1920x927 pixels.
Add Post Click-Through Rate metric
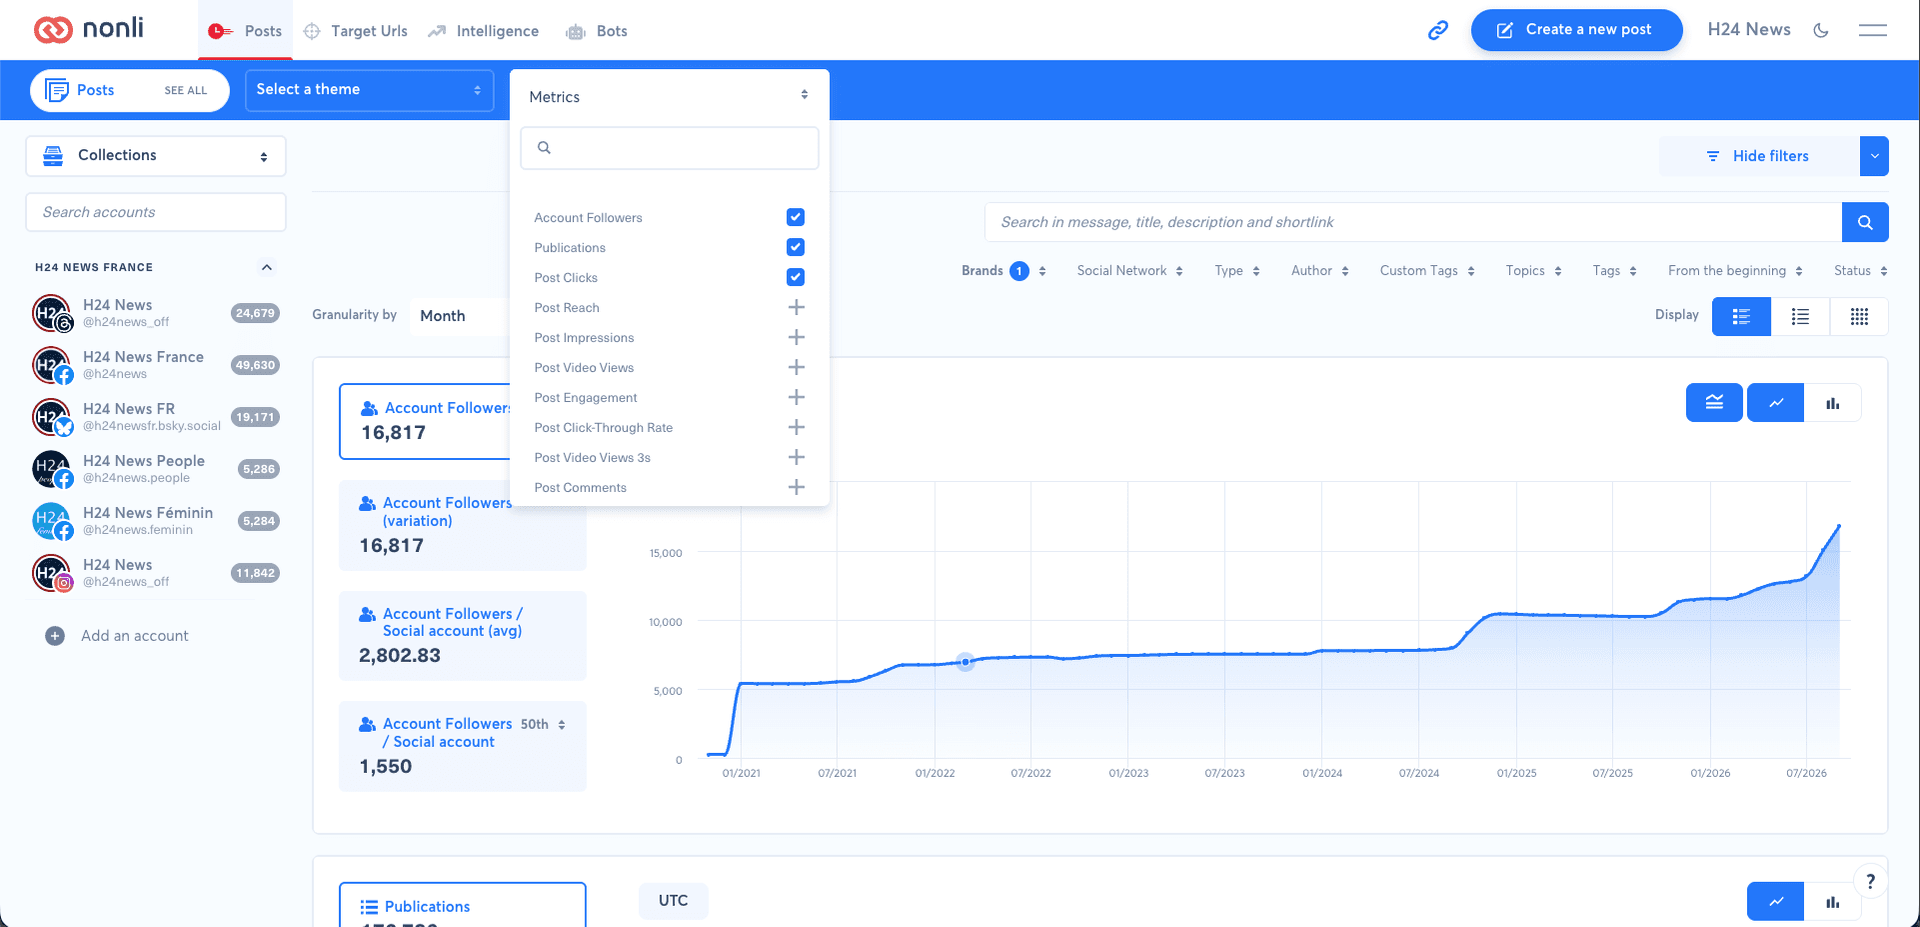[796, 427]
